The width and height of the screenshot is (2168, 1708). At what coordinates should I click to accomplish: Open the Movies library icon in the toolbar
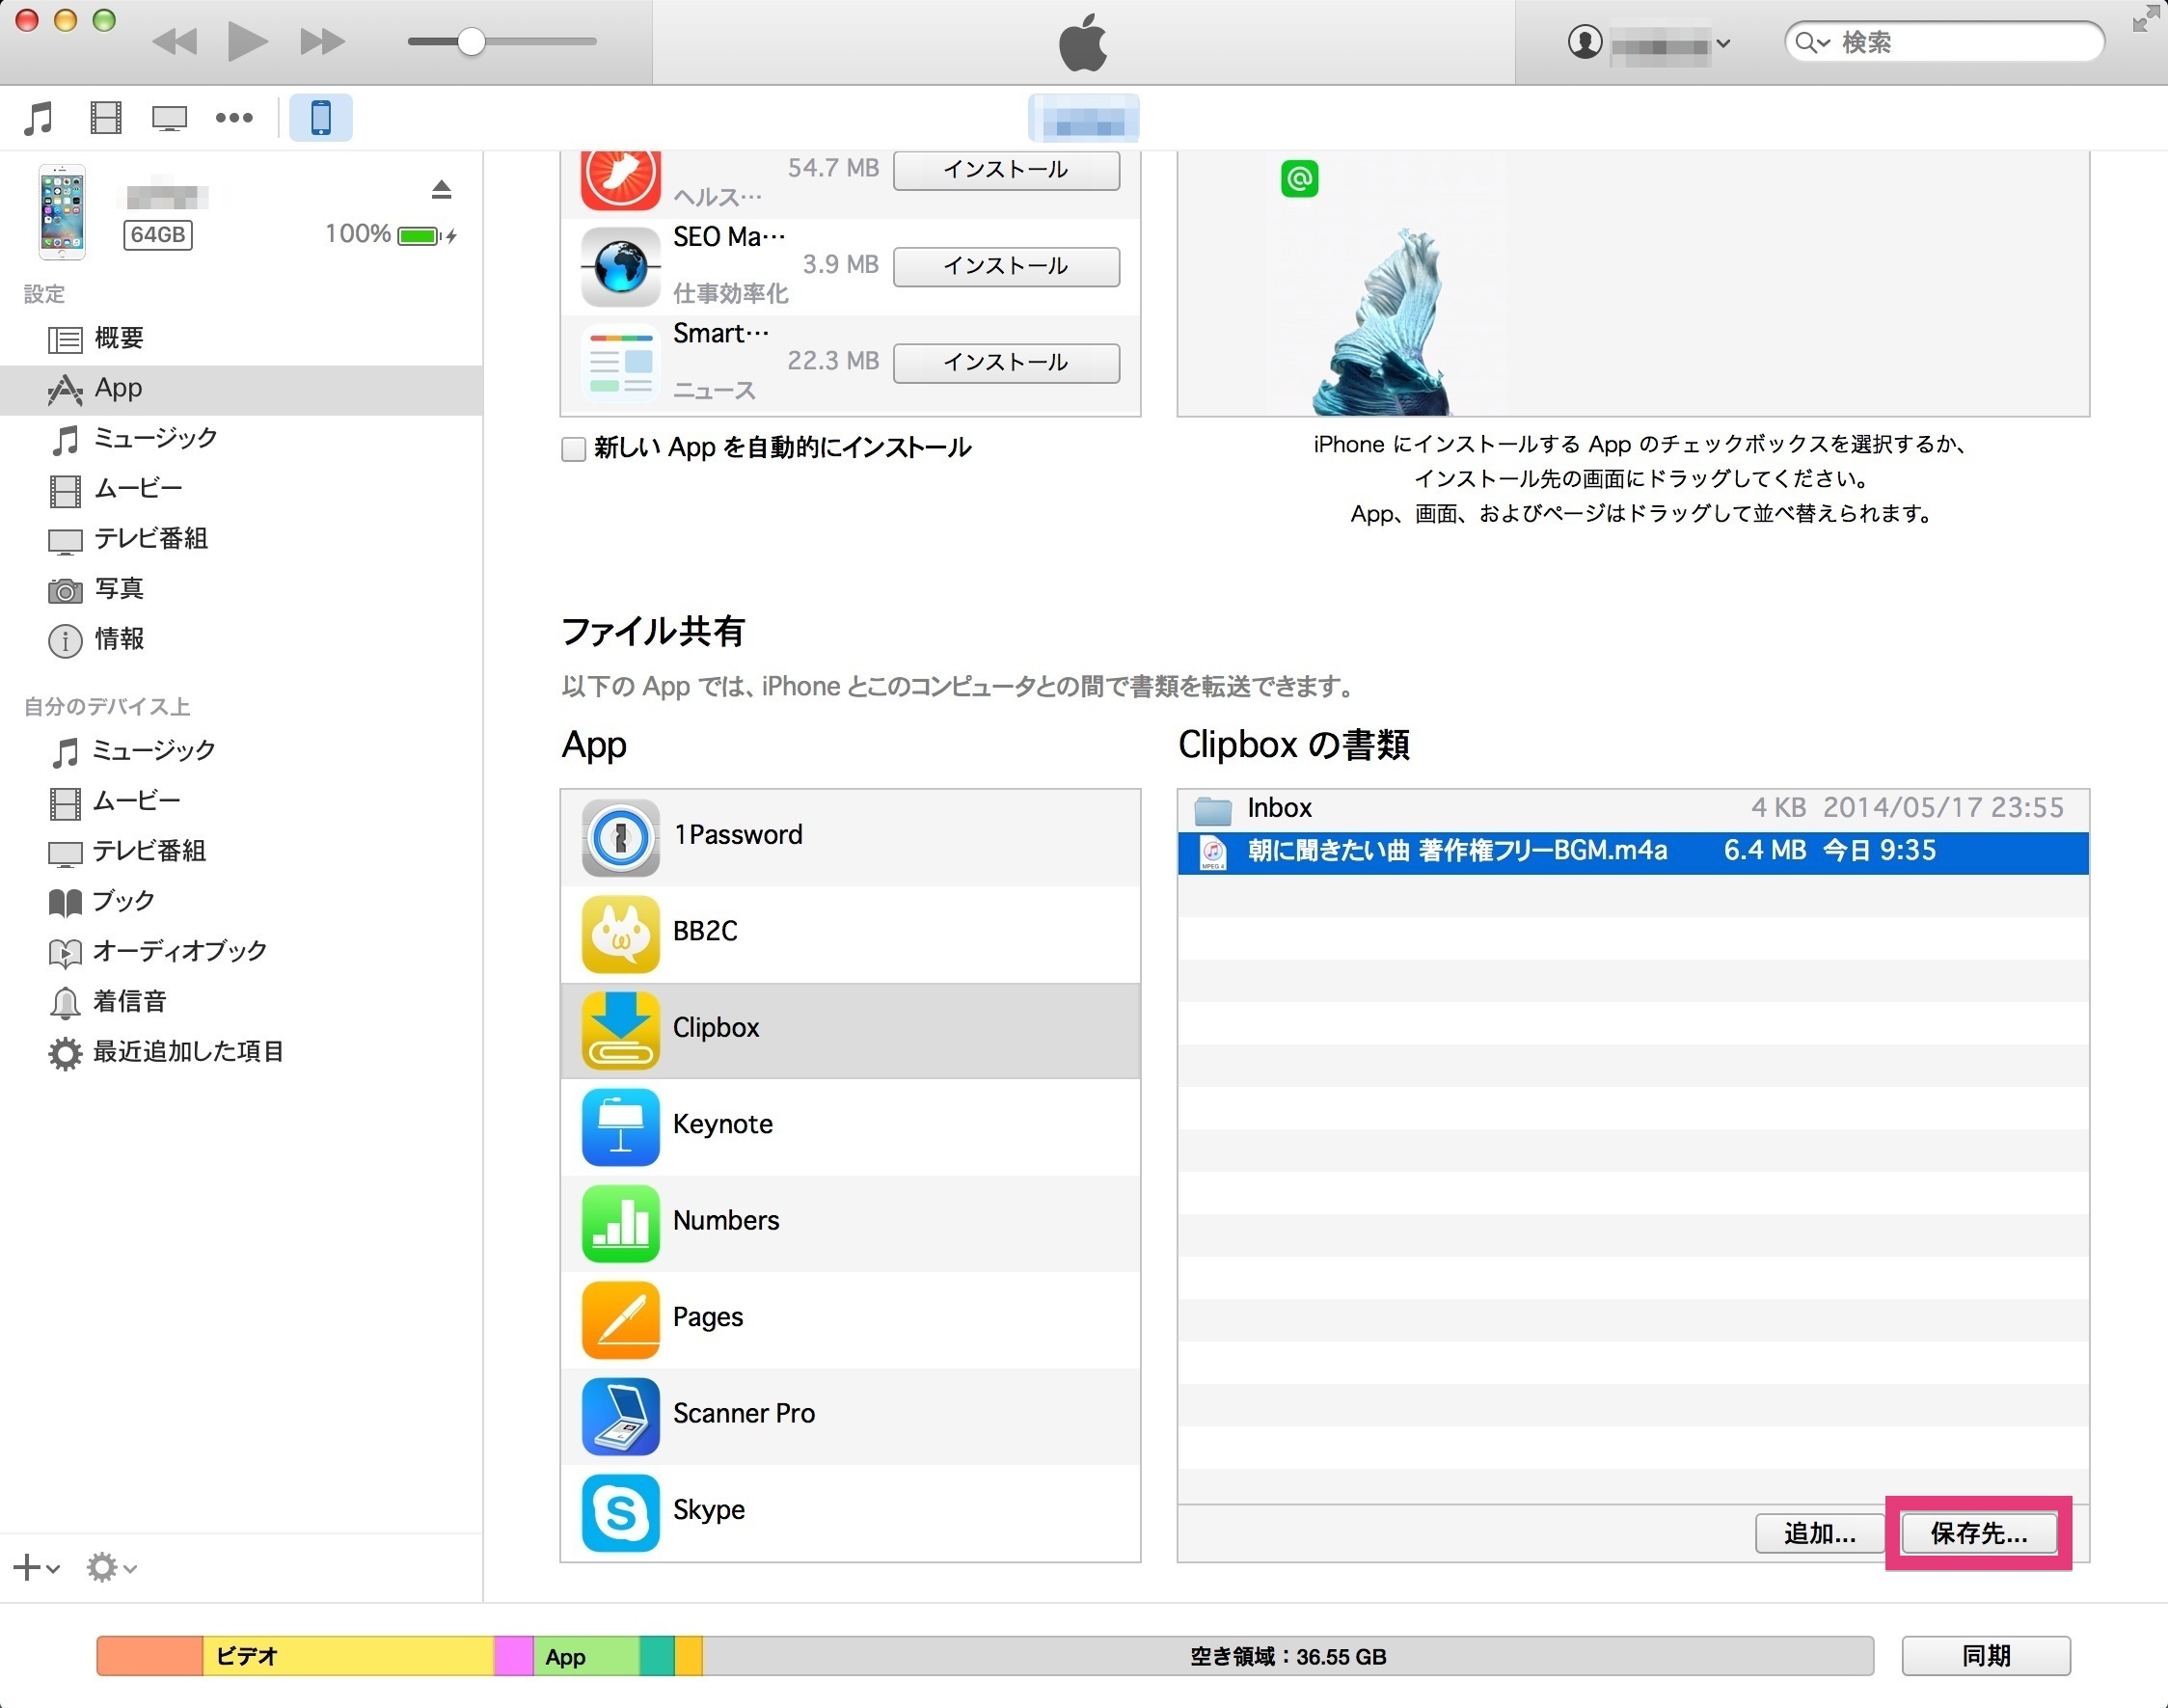pyautogui.click(x=106, y=118)
